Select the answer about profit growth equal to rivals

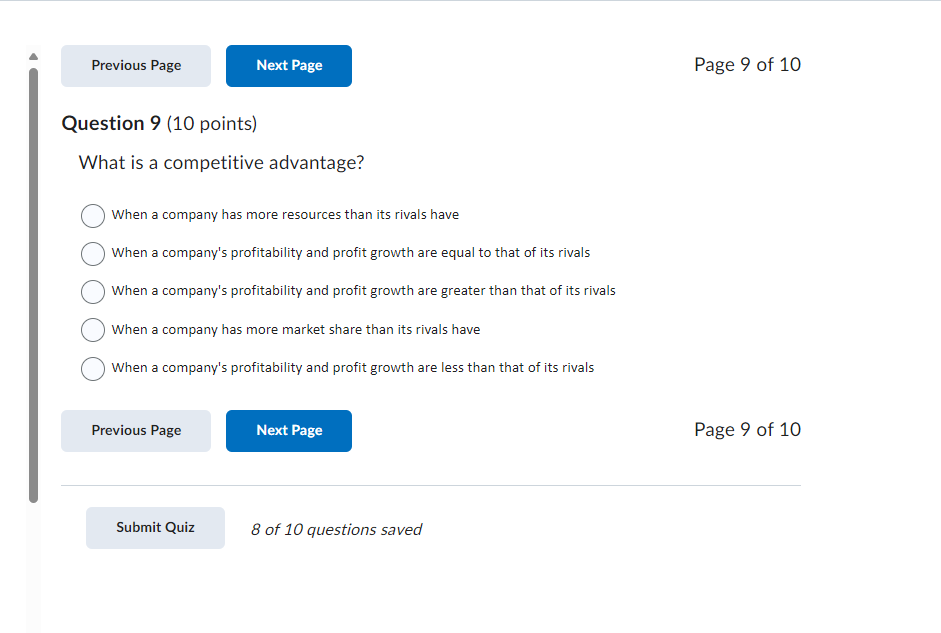coord(92,253)
